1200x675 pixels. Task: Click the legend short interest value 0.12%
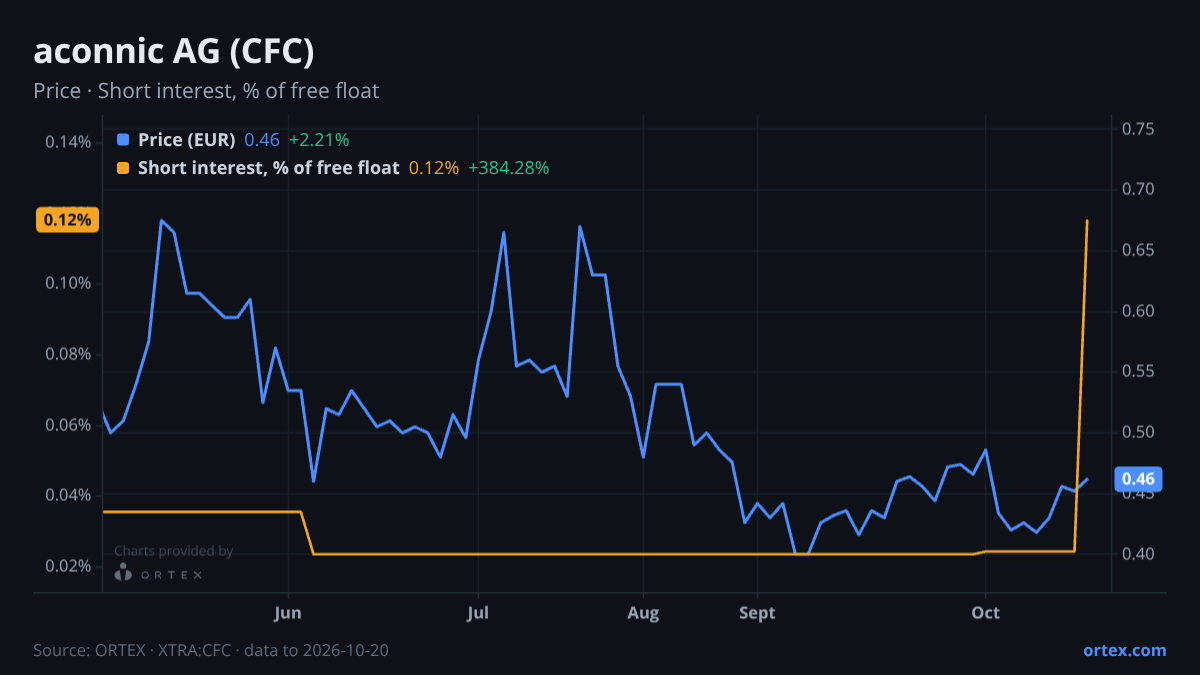(x=434, y=168)
